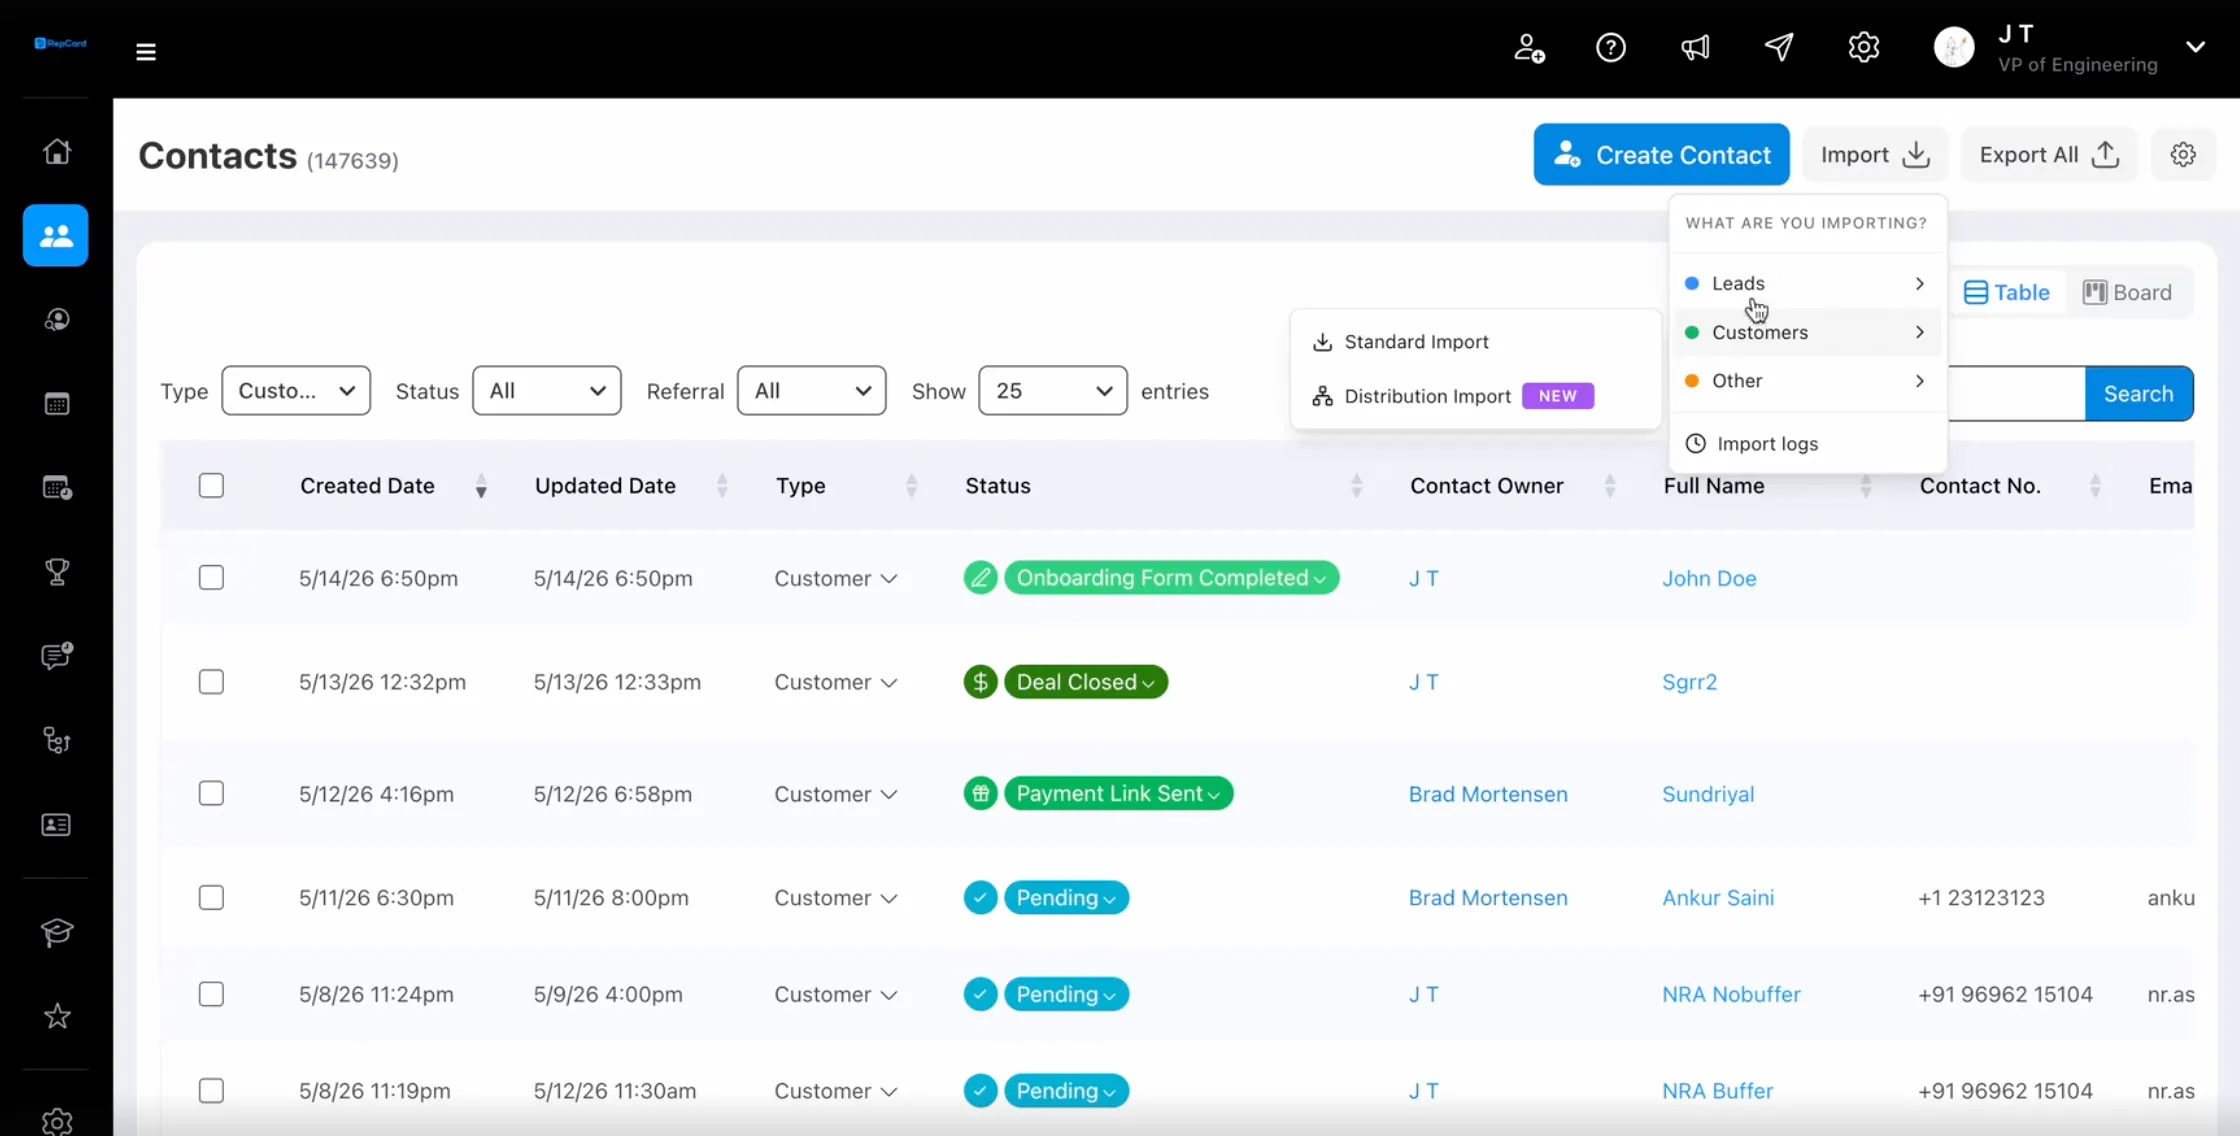Open the hierarchy workflow sidebar icon
The width and height of the screenshot is (2240, 1136).
57,740
